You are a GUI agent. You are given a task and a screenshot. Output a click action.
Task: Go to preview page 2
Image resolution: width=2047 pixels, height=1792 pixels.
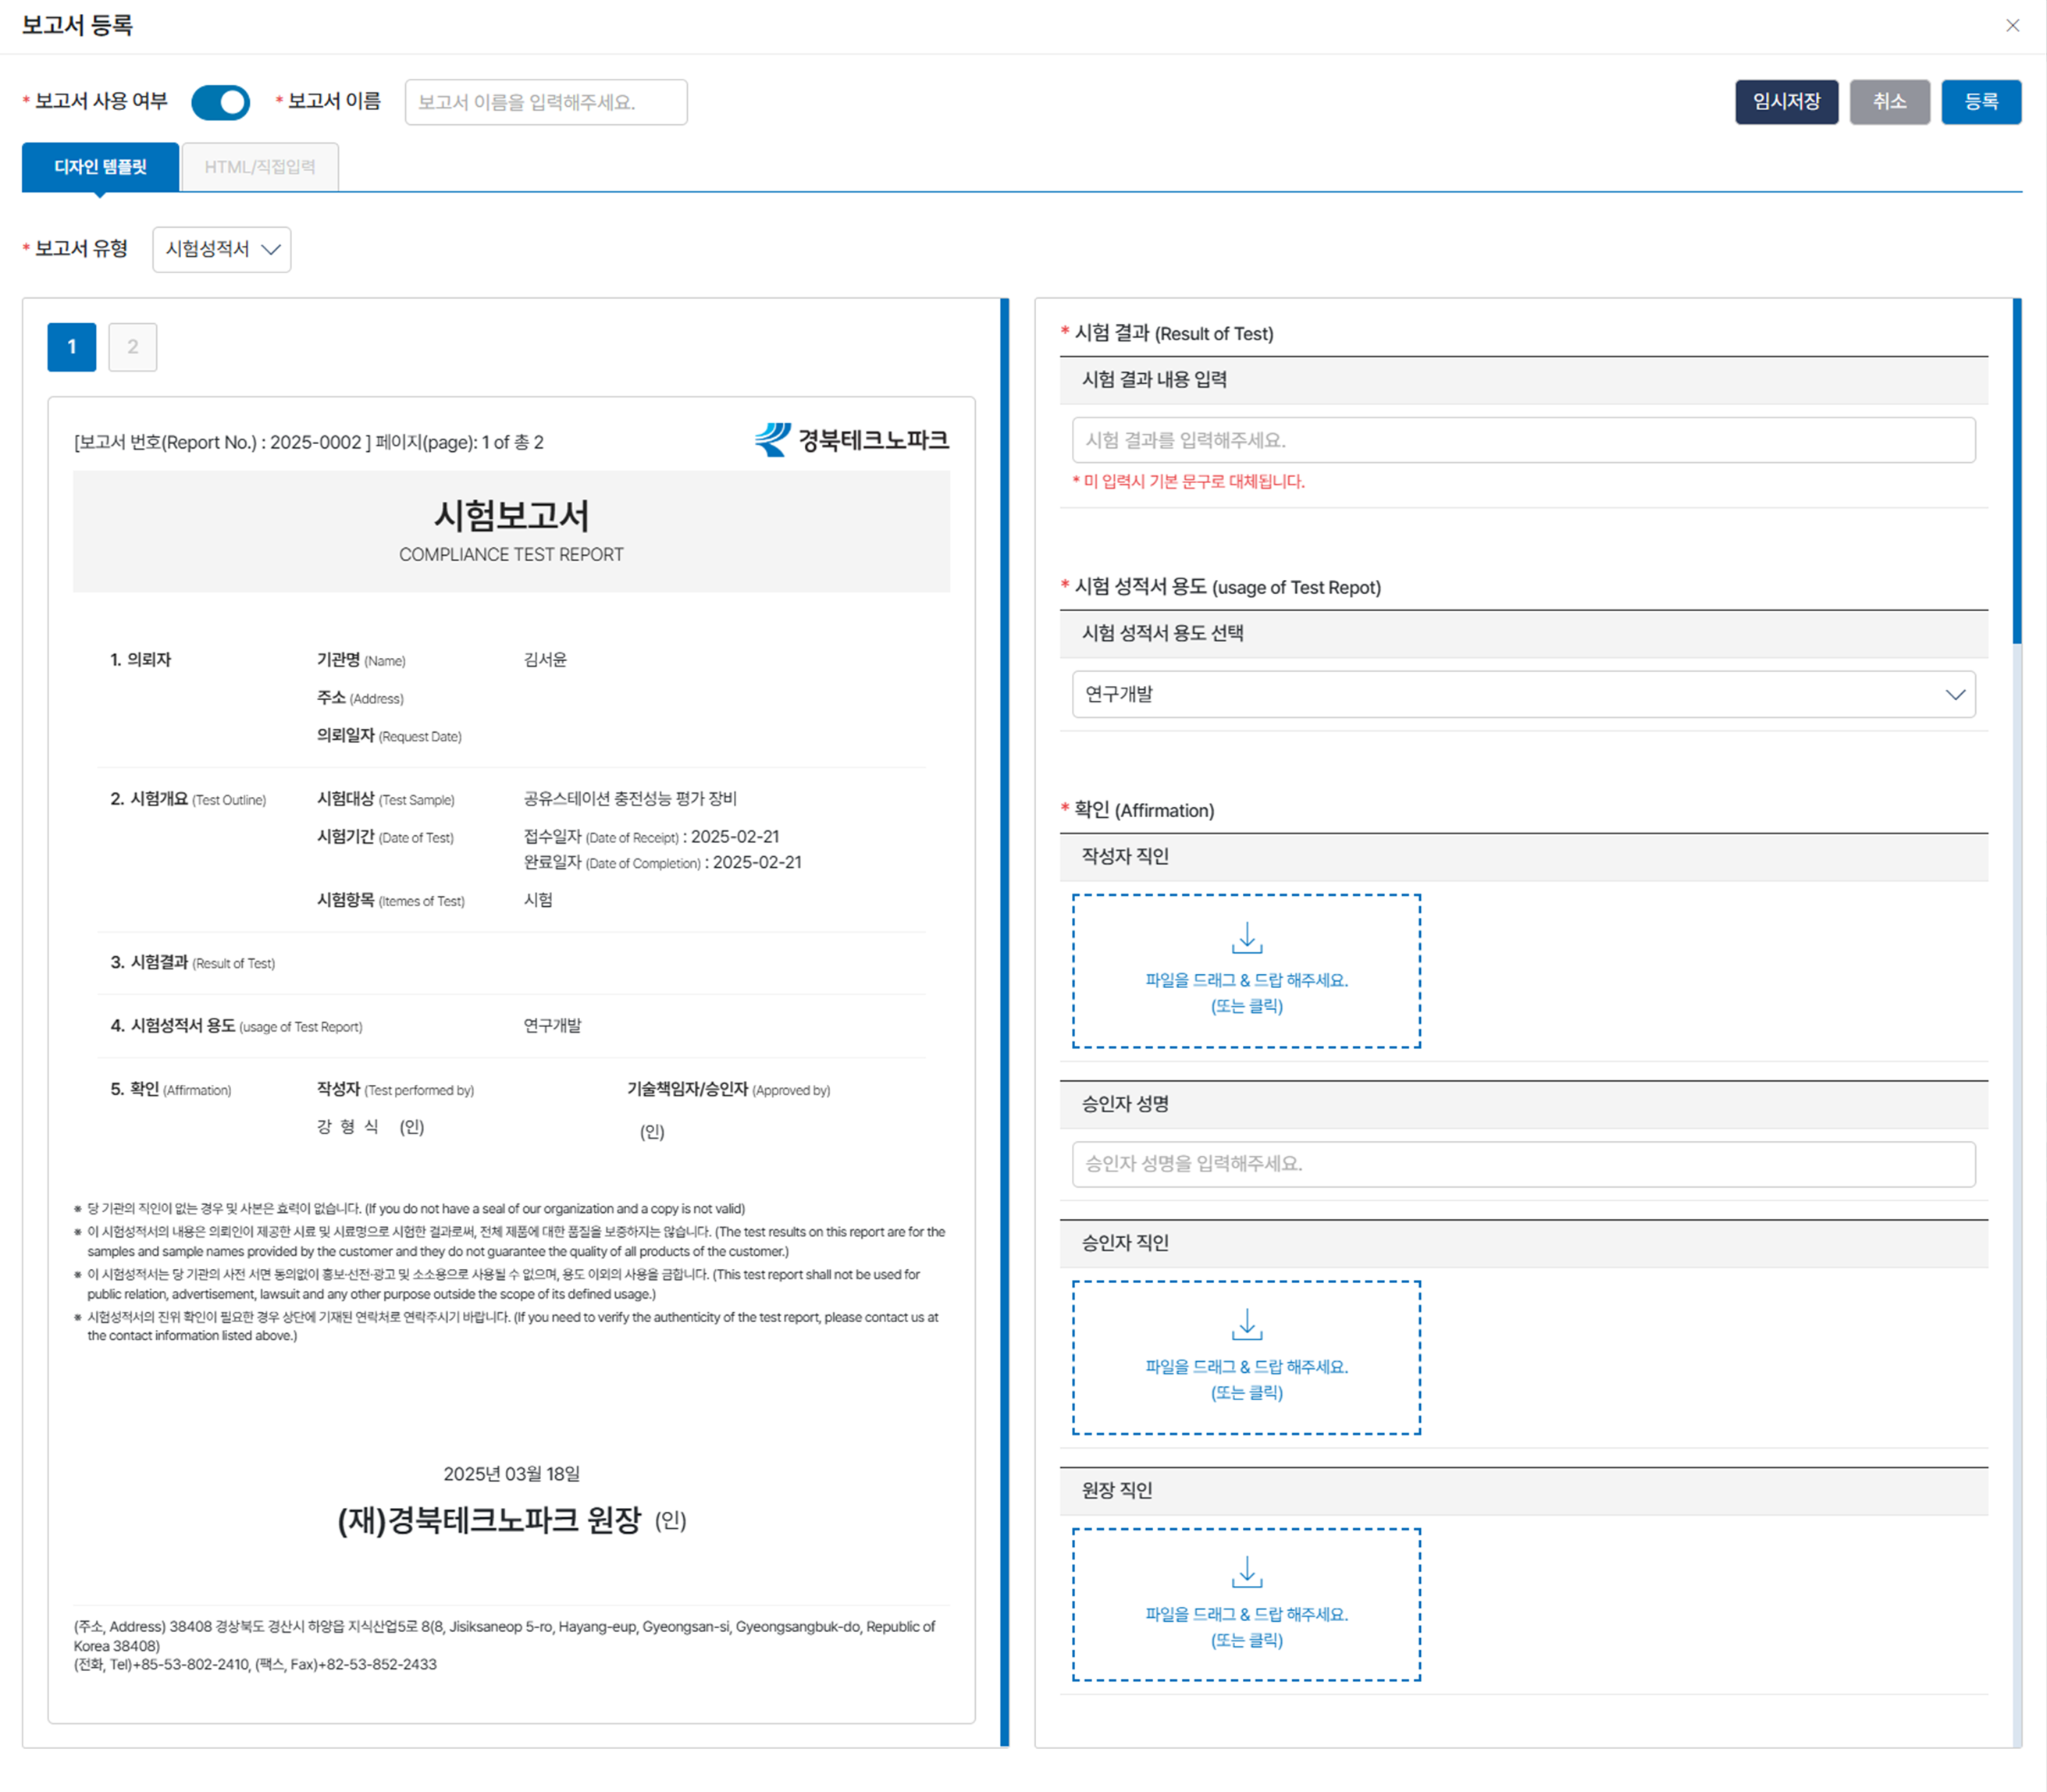coord(132,347)
